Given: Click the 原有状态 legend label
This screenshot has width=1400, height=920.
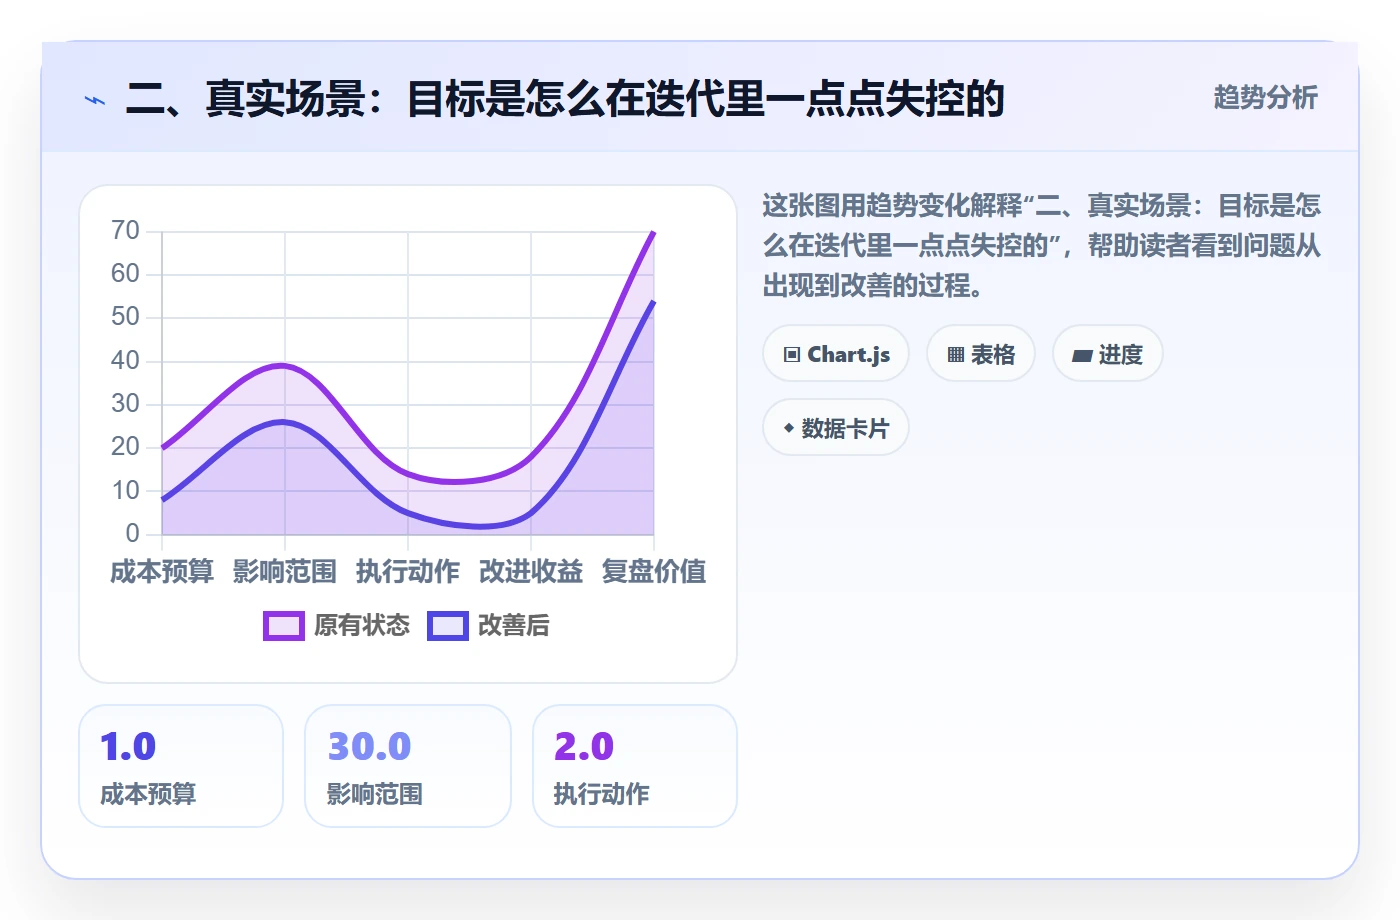Looking at the screenshot, I should coord(362,626).
